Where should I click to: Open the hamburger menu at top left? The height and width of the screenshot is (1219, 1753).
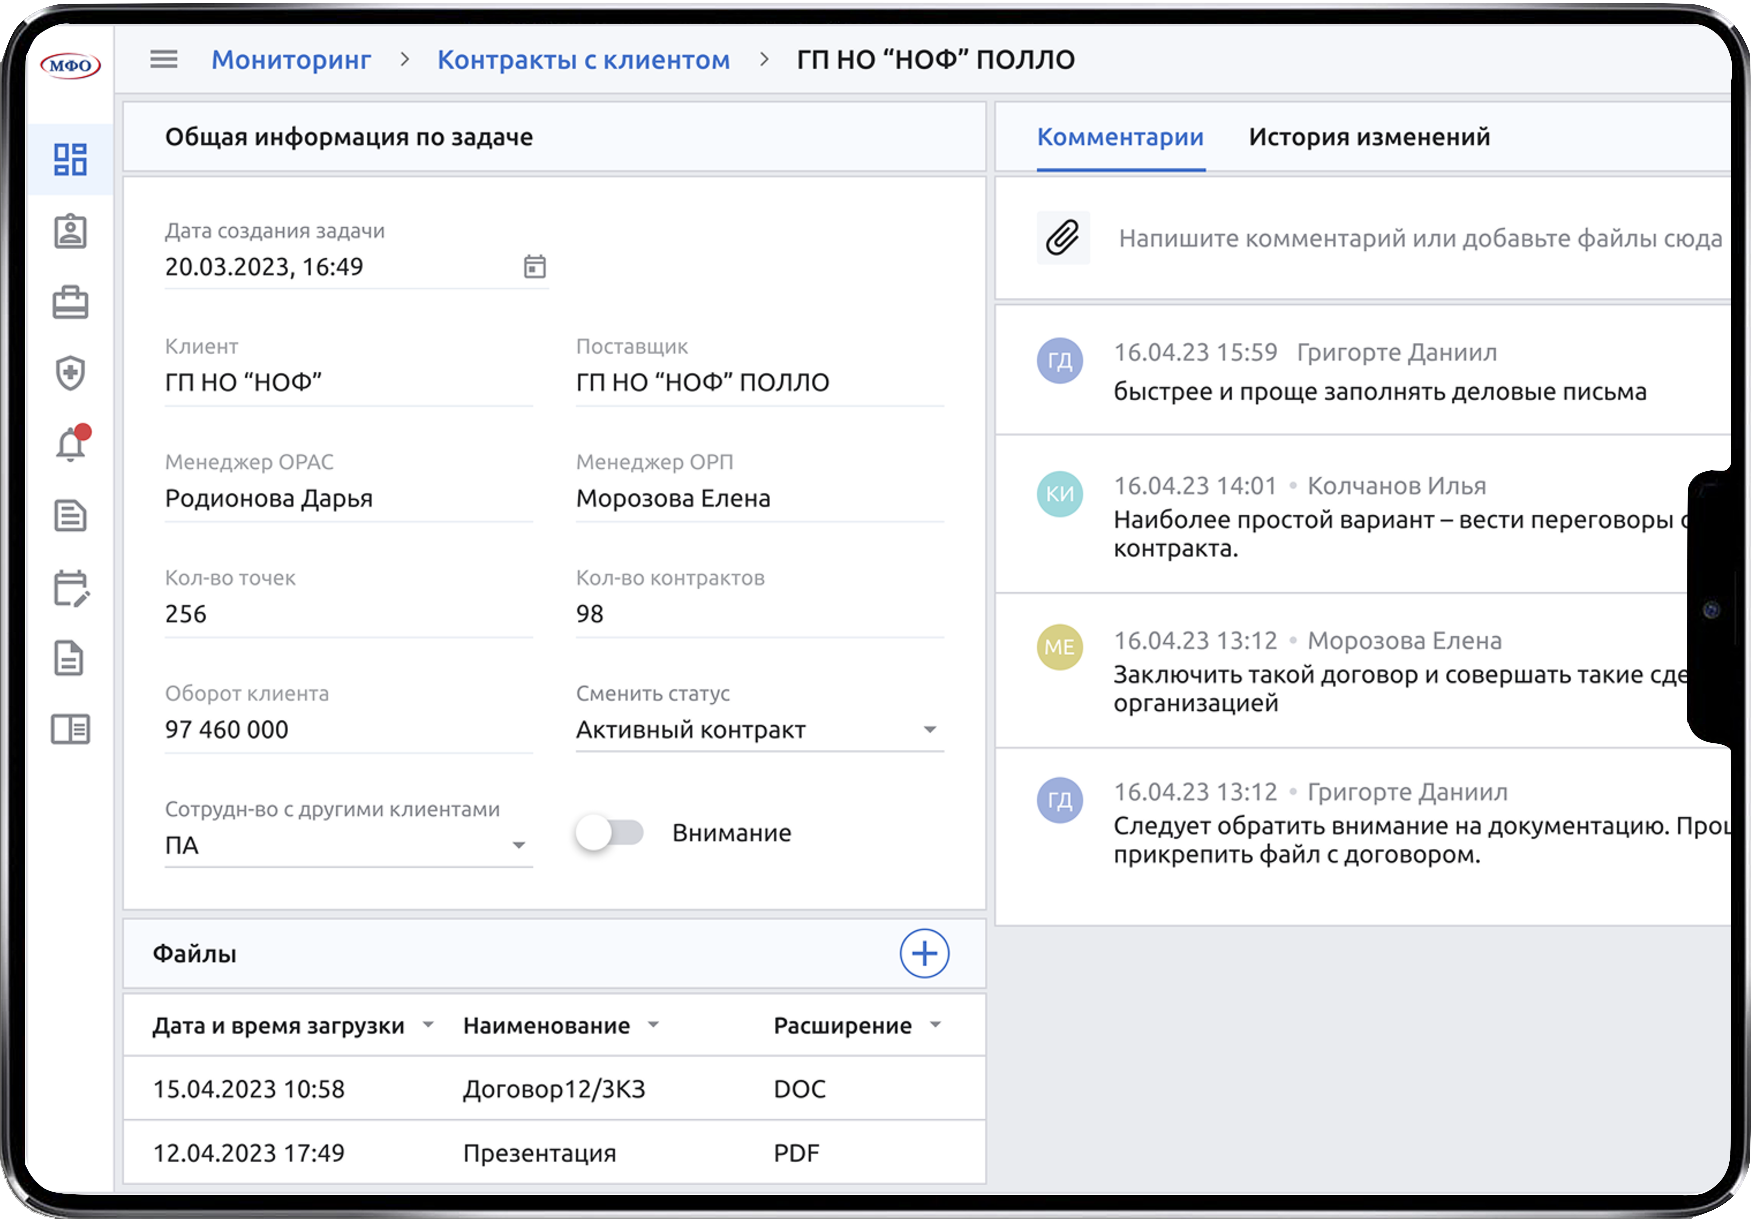[x=163, y=59]
